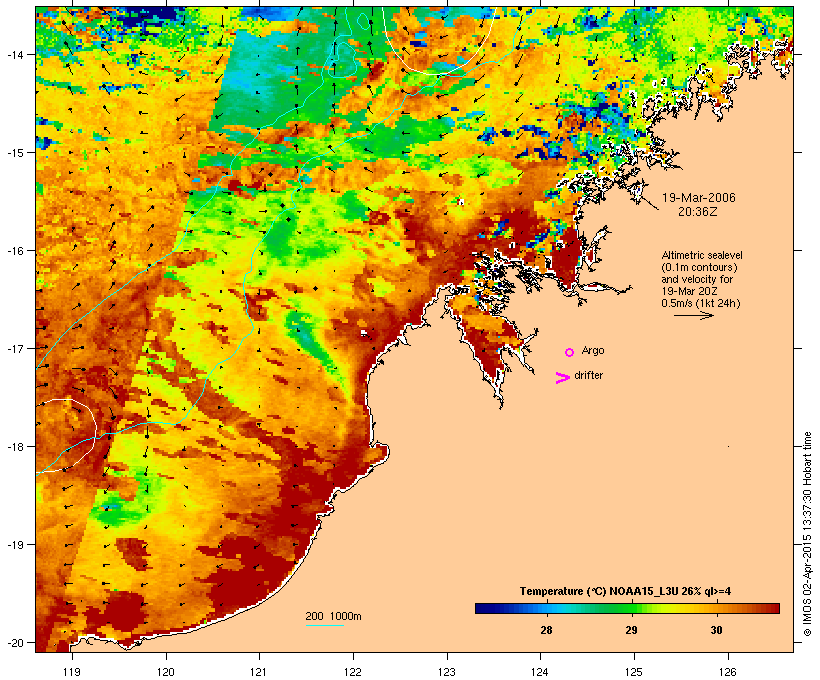Click the 'Altimetric sealevel' text line

pos(702,255)
